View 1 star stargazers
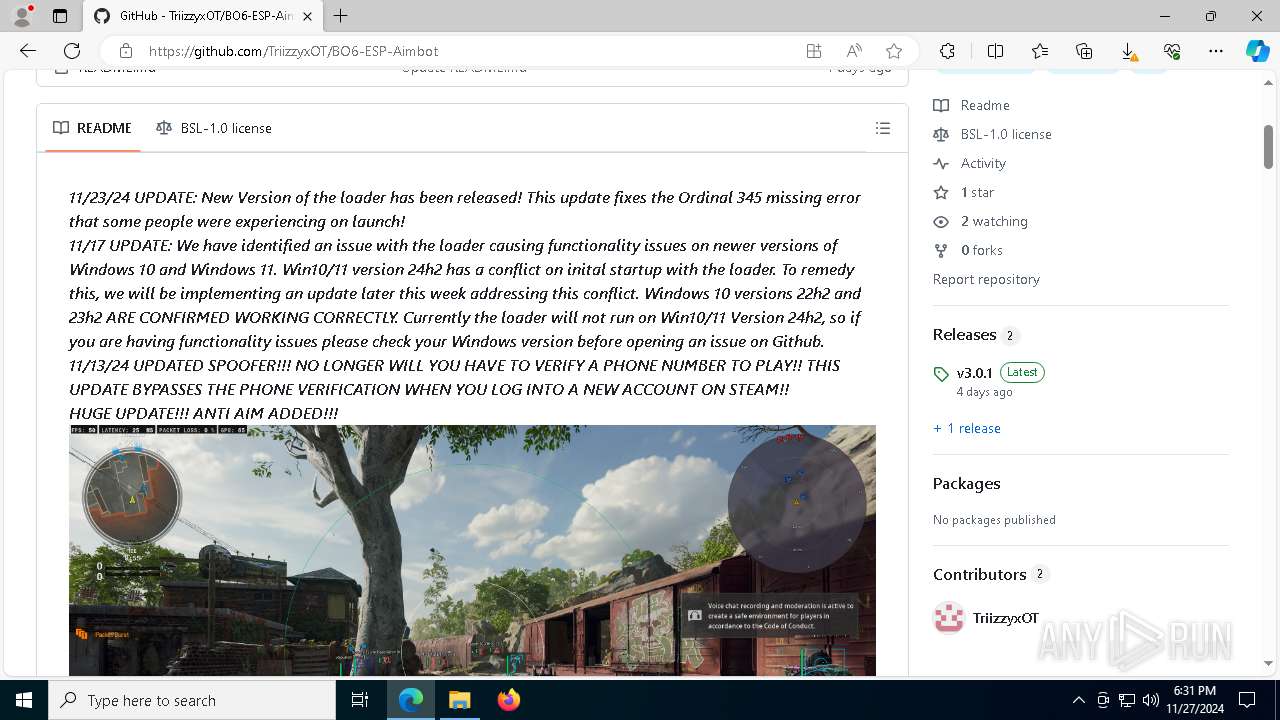 click(x=964, y=192)
